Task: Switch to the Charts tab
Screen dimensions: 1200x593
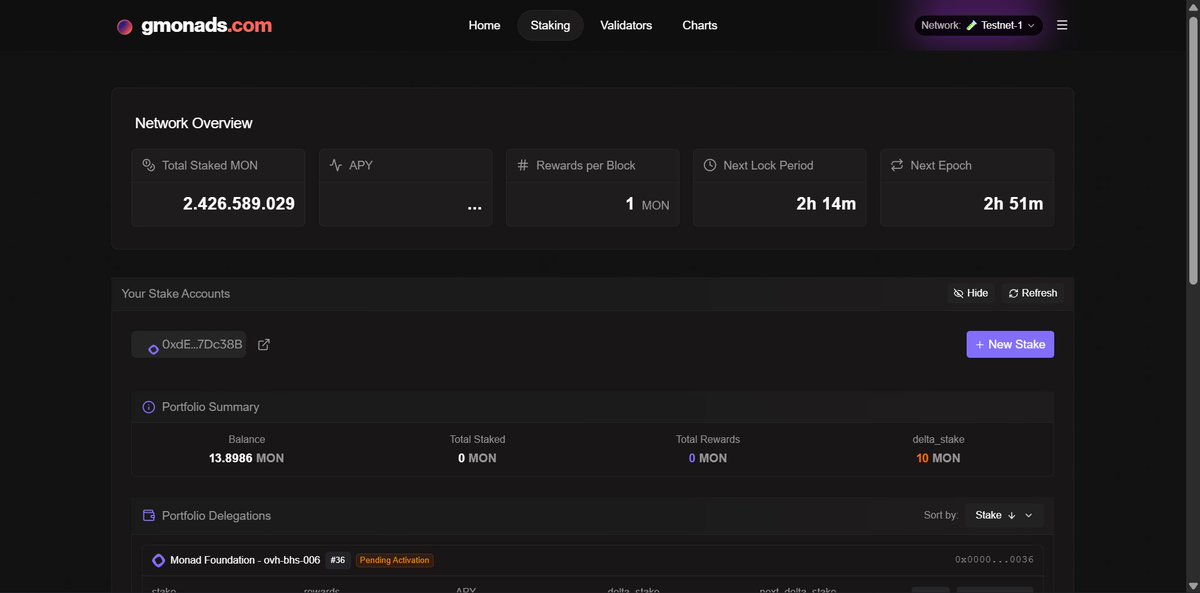Action: pos(700,25)
